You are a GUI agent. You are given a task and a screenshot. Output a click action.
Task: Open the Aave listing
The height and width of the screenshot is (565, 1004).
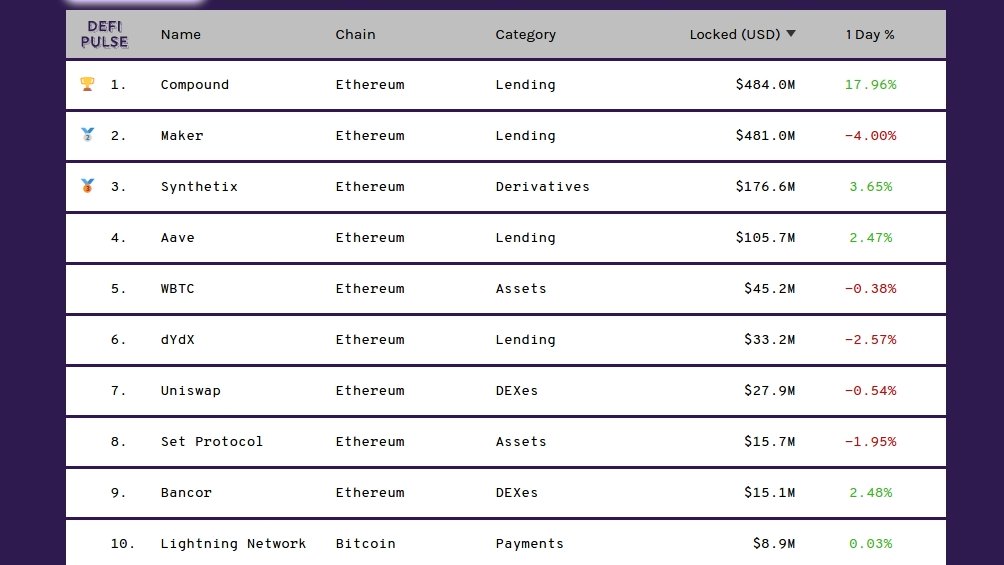click(506, 238)
